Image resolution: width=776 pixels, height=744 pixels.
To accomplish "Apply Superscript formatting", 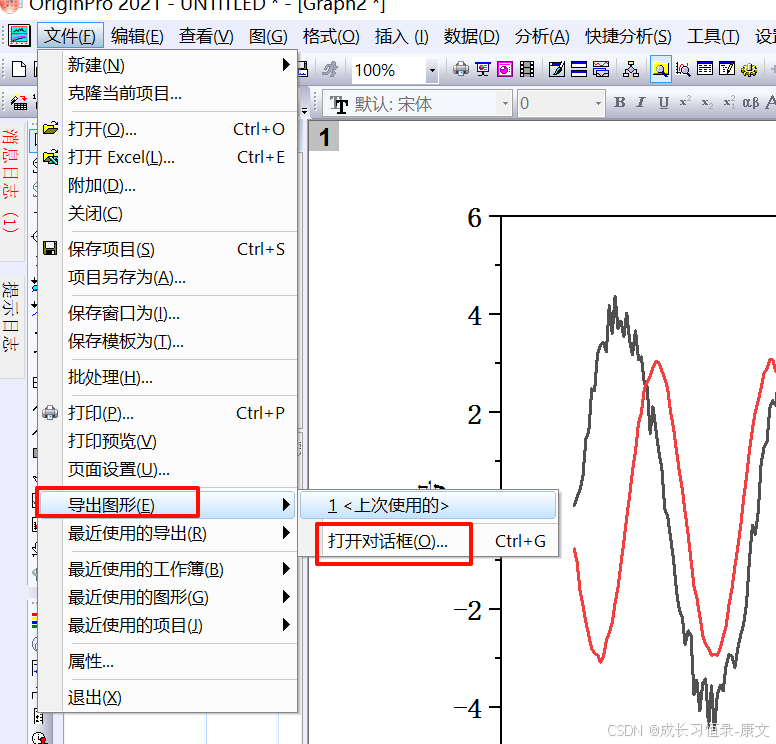I will (685, 102).
